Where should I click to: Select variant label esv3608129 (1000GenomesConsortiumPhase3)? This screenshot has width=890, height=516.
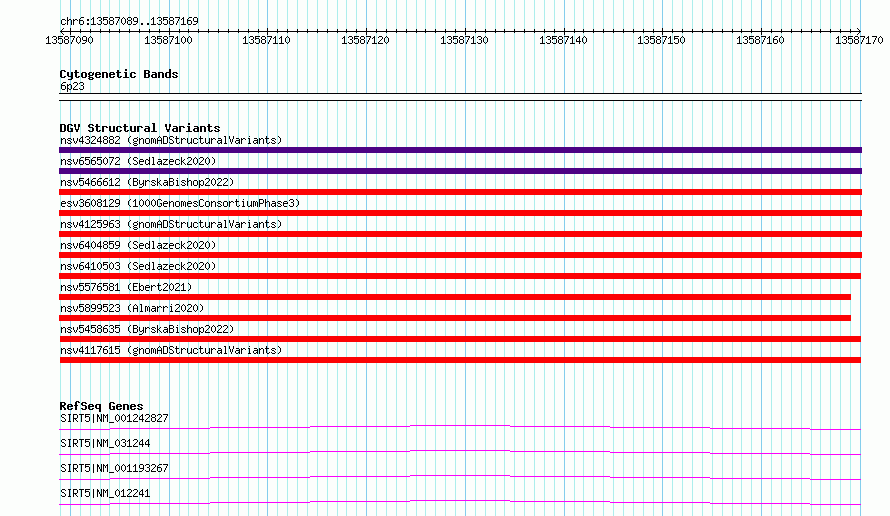(x=180, y=203)
